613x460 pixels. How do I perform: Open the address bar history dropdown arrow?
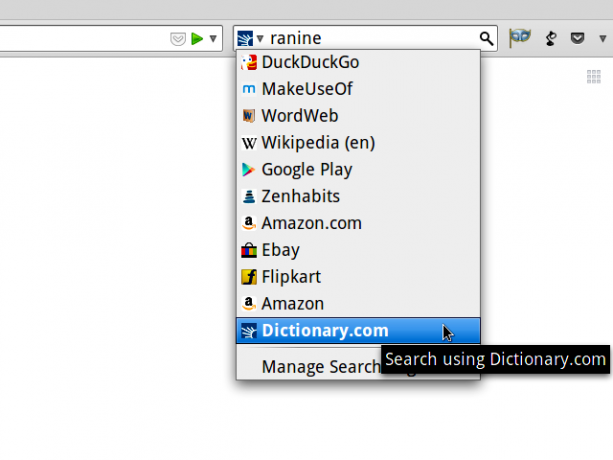pyautogui.click(x=213, y=39)
